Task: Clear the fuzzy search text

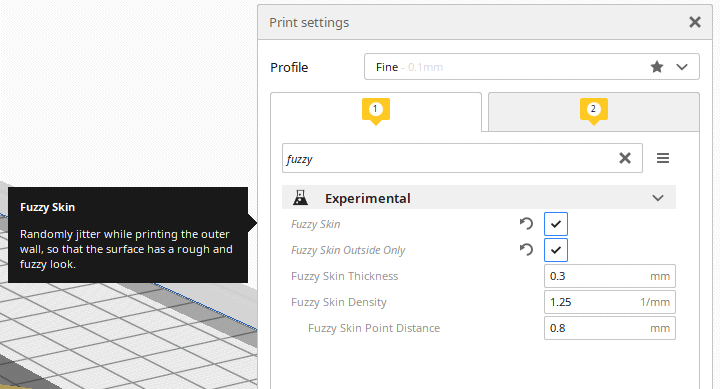Action: 625,158
